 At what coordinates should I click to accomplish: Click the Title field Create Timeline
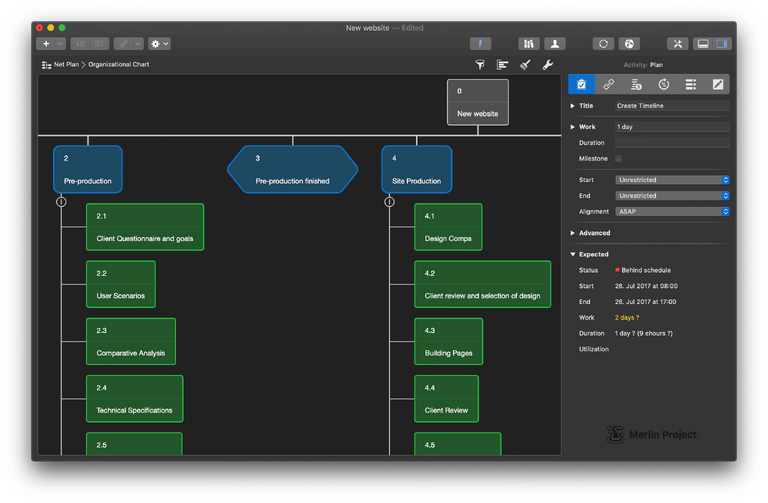(672, 106)
